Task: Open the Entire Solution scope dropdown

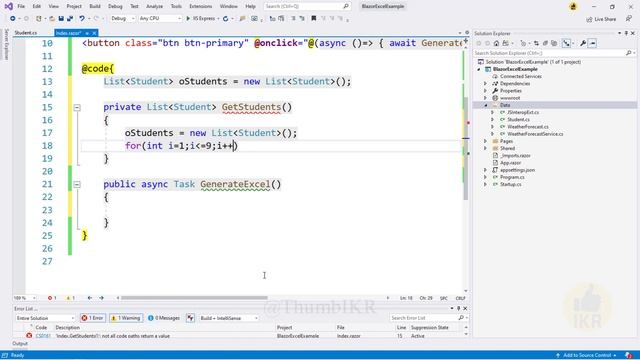Action: pos(45,318)
